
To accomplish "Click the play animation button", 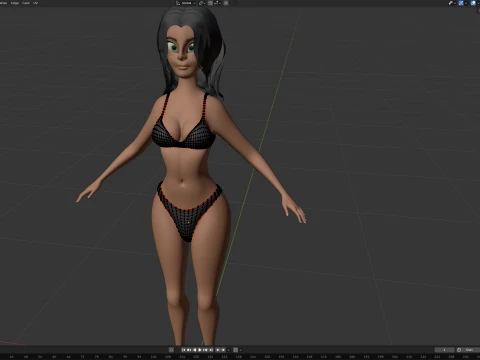I will click(x=200, y=350).
